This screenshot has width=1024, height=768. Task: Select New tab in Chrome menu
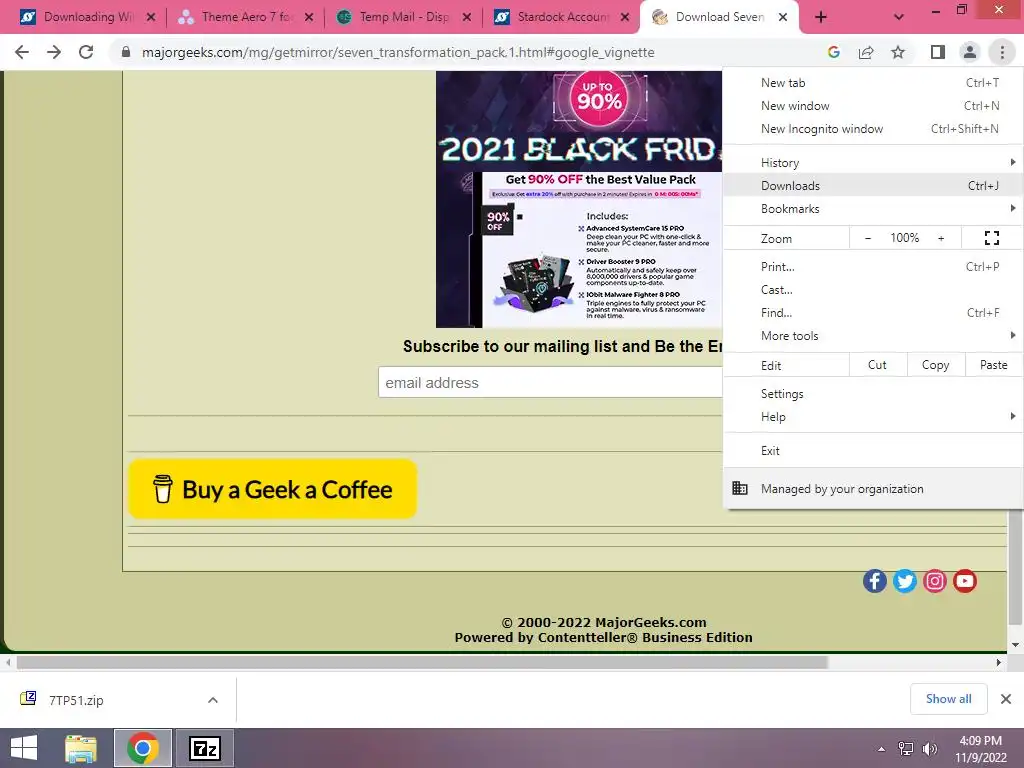click(873, 83)
